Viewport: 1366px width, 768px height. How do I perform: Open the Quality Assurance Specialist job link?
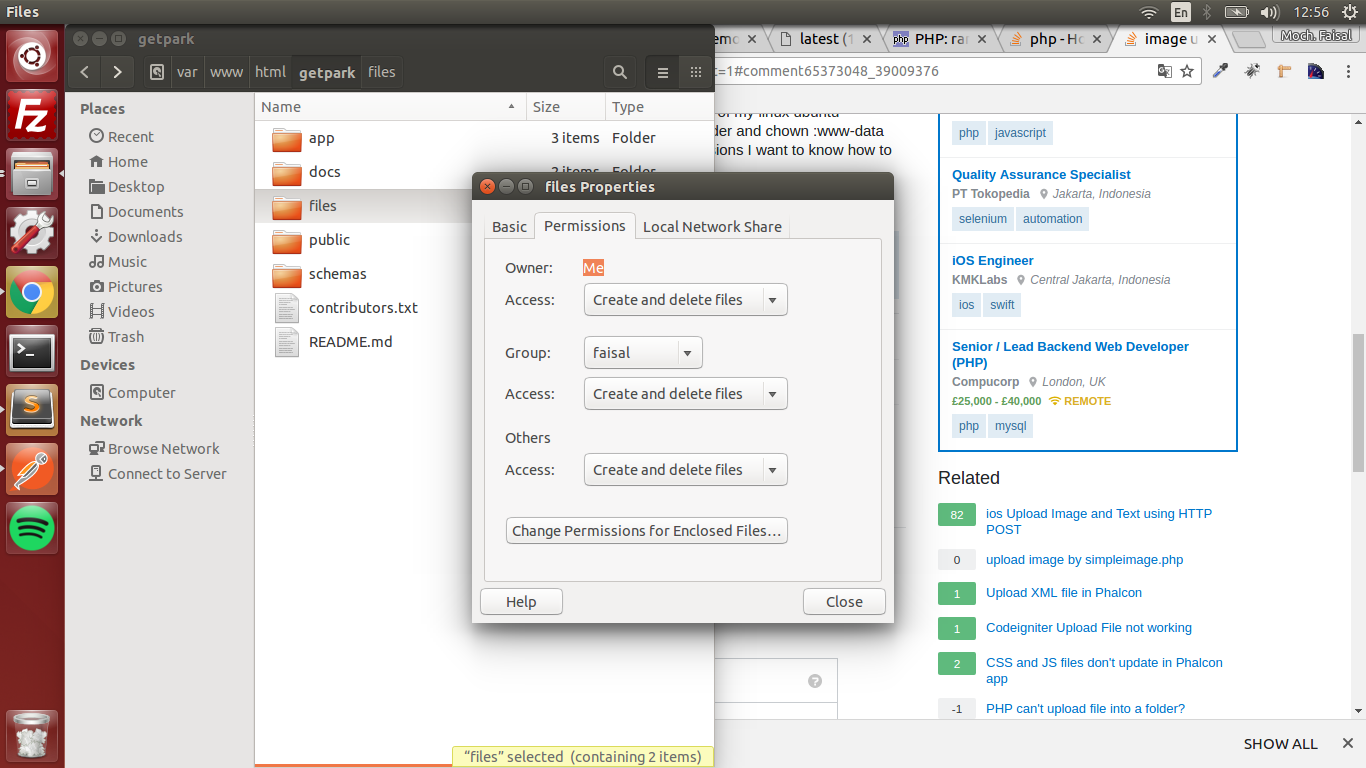click(1041, 175)
